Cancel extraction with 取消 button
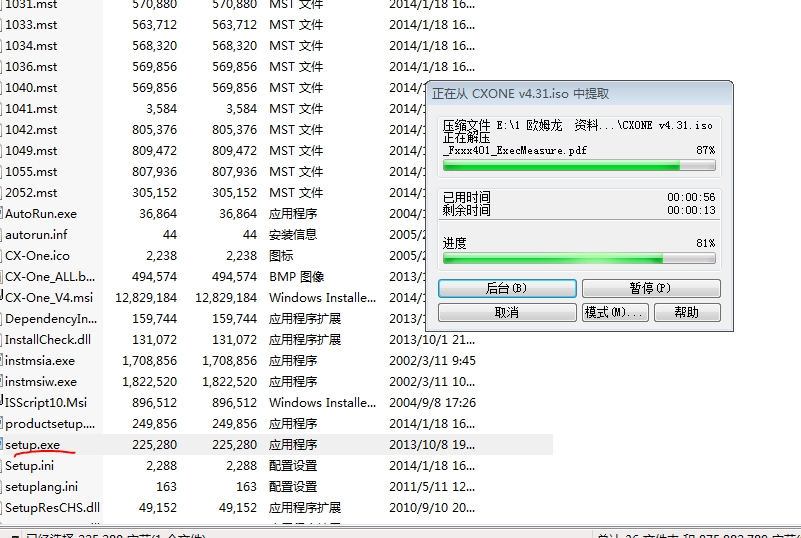Image resolution: width=801 pixels, height=538 pixels. coord(507,312)
